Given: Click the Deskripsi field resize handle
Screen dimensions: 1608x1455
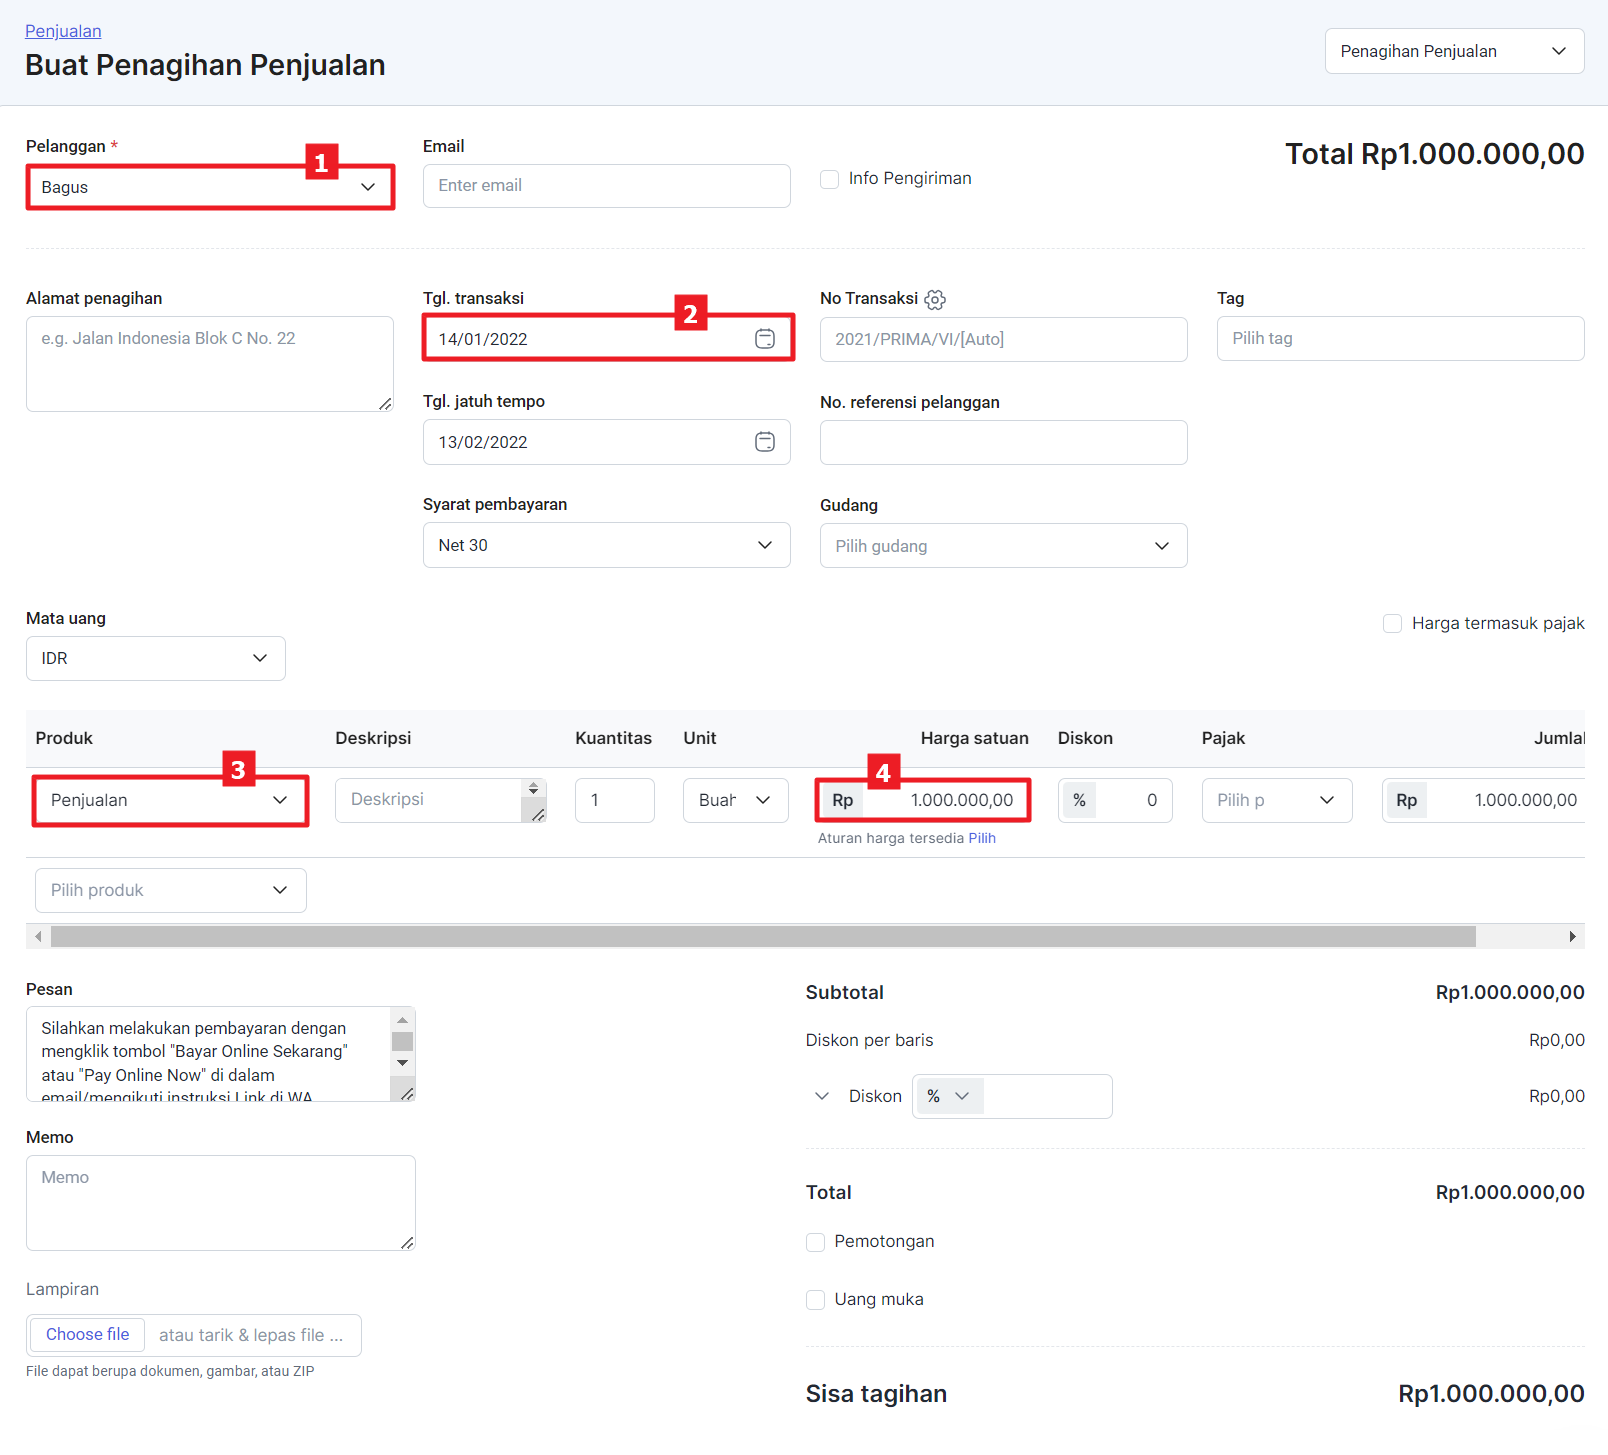Looking at the screenshot, I should pyautogui.click(x=538, y=815).
